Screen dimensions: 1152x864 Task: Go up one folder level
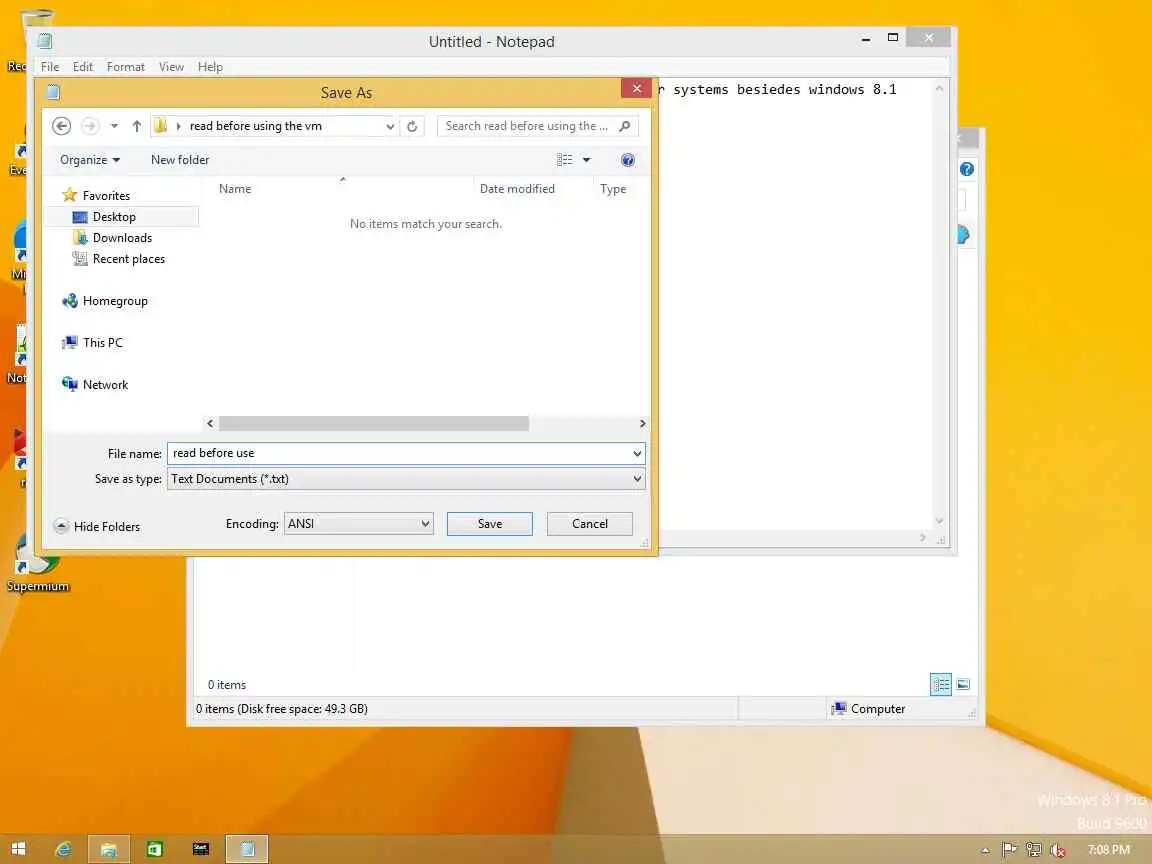(x=137, y=126)
